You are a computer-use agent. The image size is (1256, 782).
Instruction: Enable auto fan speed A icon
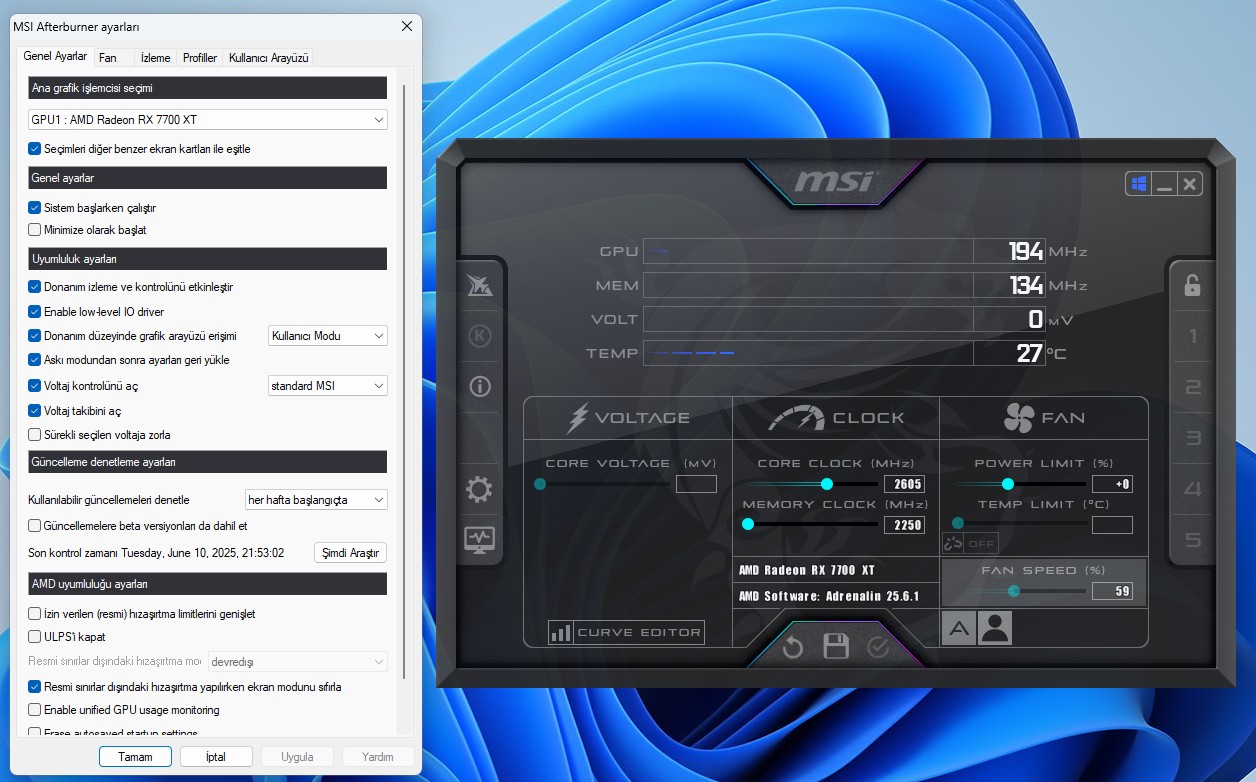(959, 628)
